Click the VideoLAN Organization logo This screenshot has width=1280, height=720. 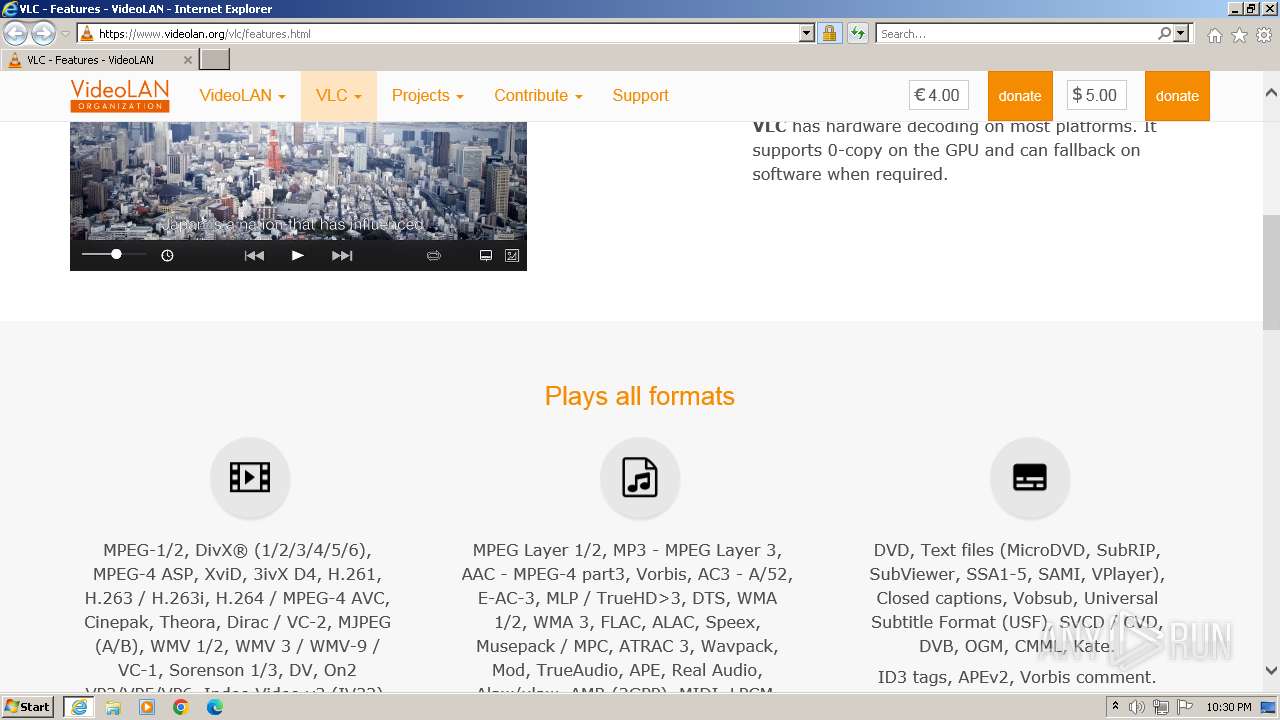pos(120,96)
